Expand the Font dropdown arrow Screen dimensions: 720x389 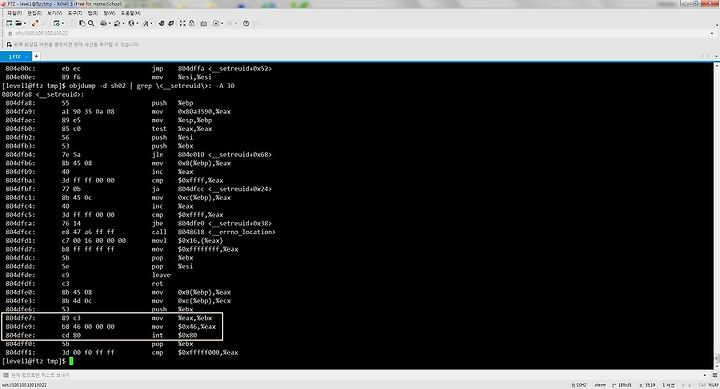(x=152, y=23)
